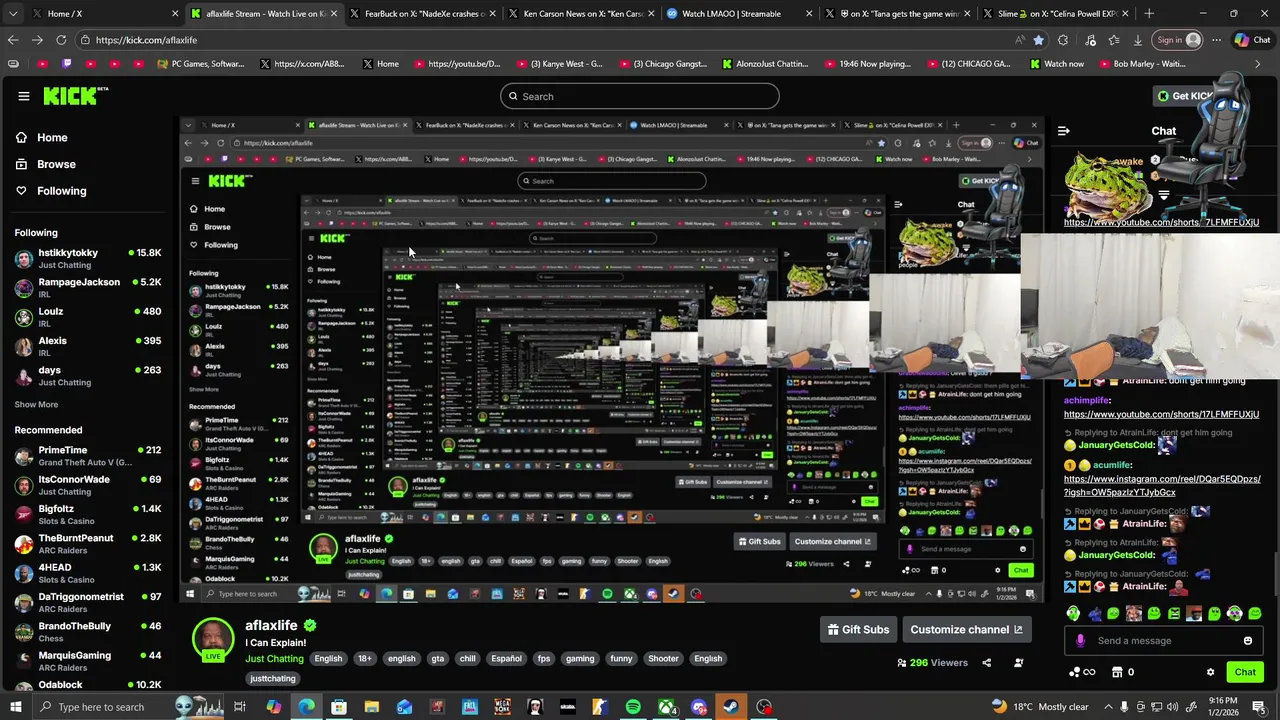Open hstikkytokky channel in Following list
The width and height of the screenshot is (1280, 720).
[x=87, y=259]
